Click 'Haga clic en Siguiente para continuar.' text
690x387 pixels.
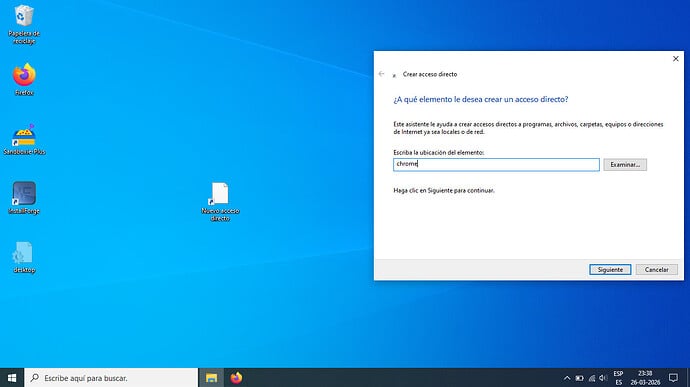[444, 190]
